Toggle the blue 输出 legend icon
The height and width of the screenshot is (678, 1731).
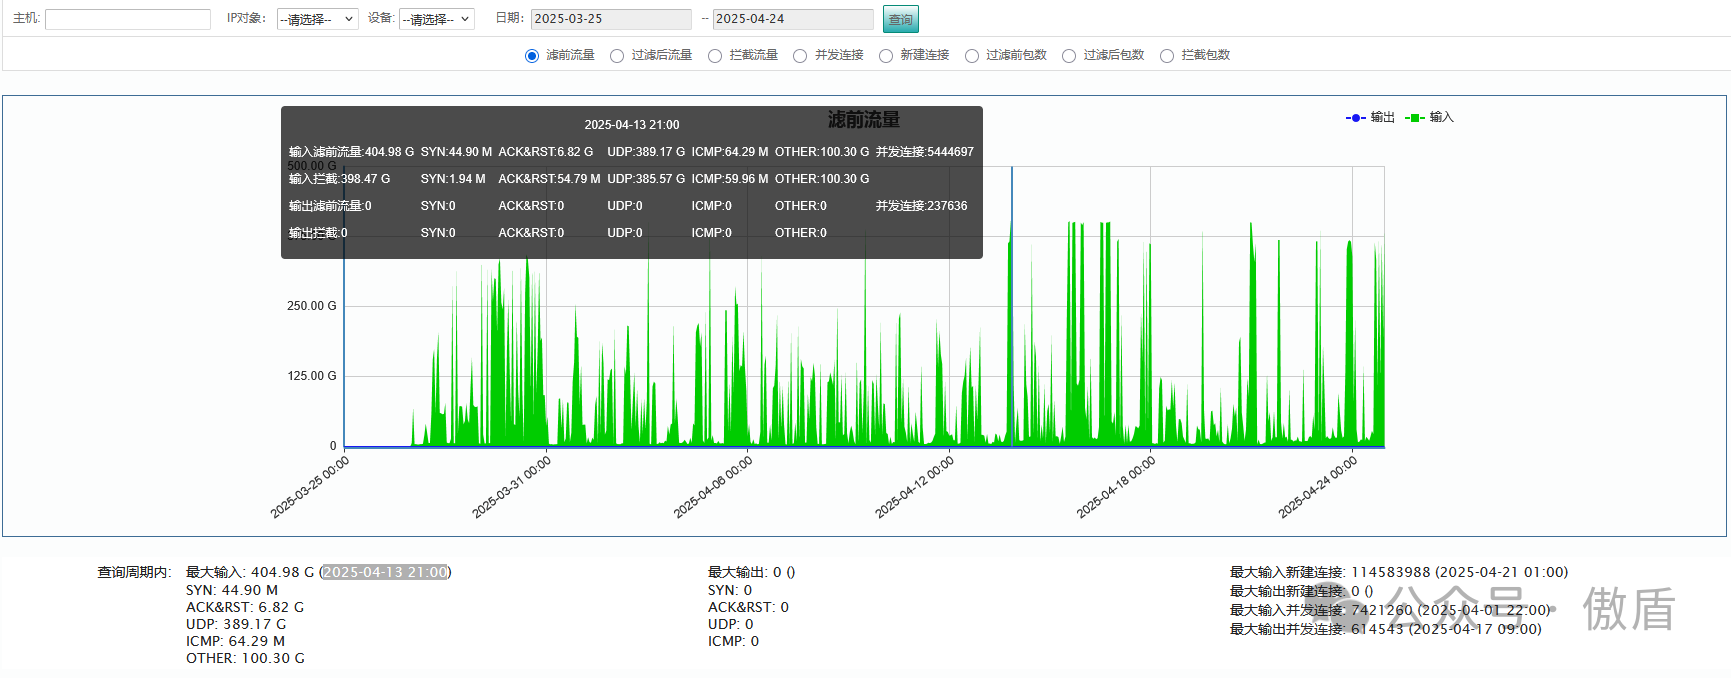tap(1355, 118)
